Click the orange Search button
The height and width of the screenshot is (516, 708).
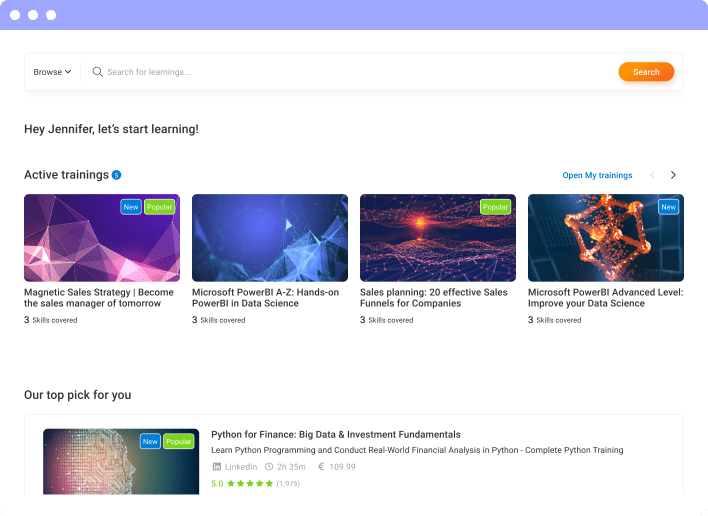[646, 72]
